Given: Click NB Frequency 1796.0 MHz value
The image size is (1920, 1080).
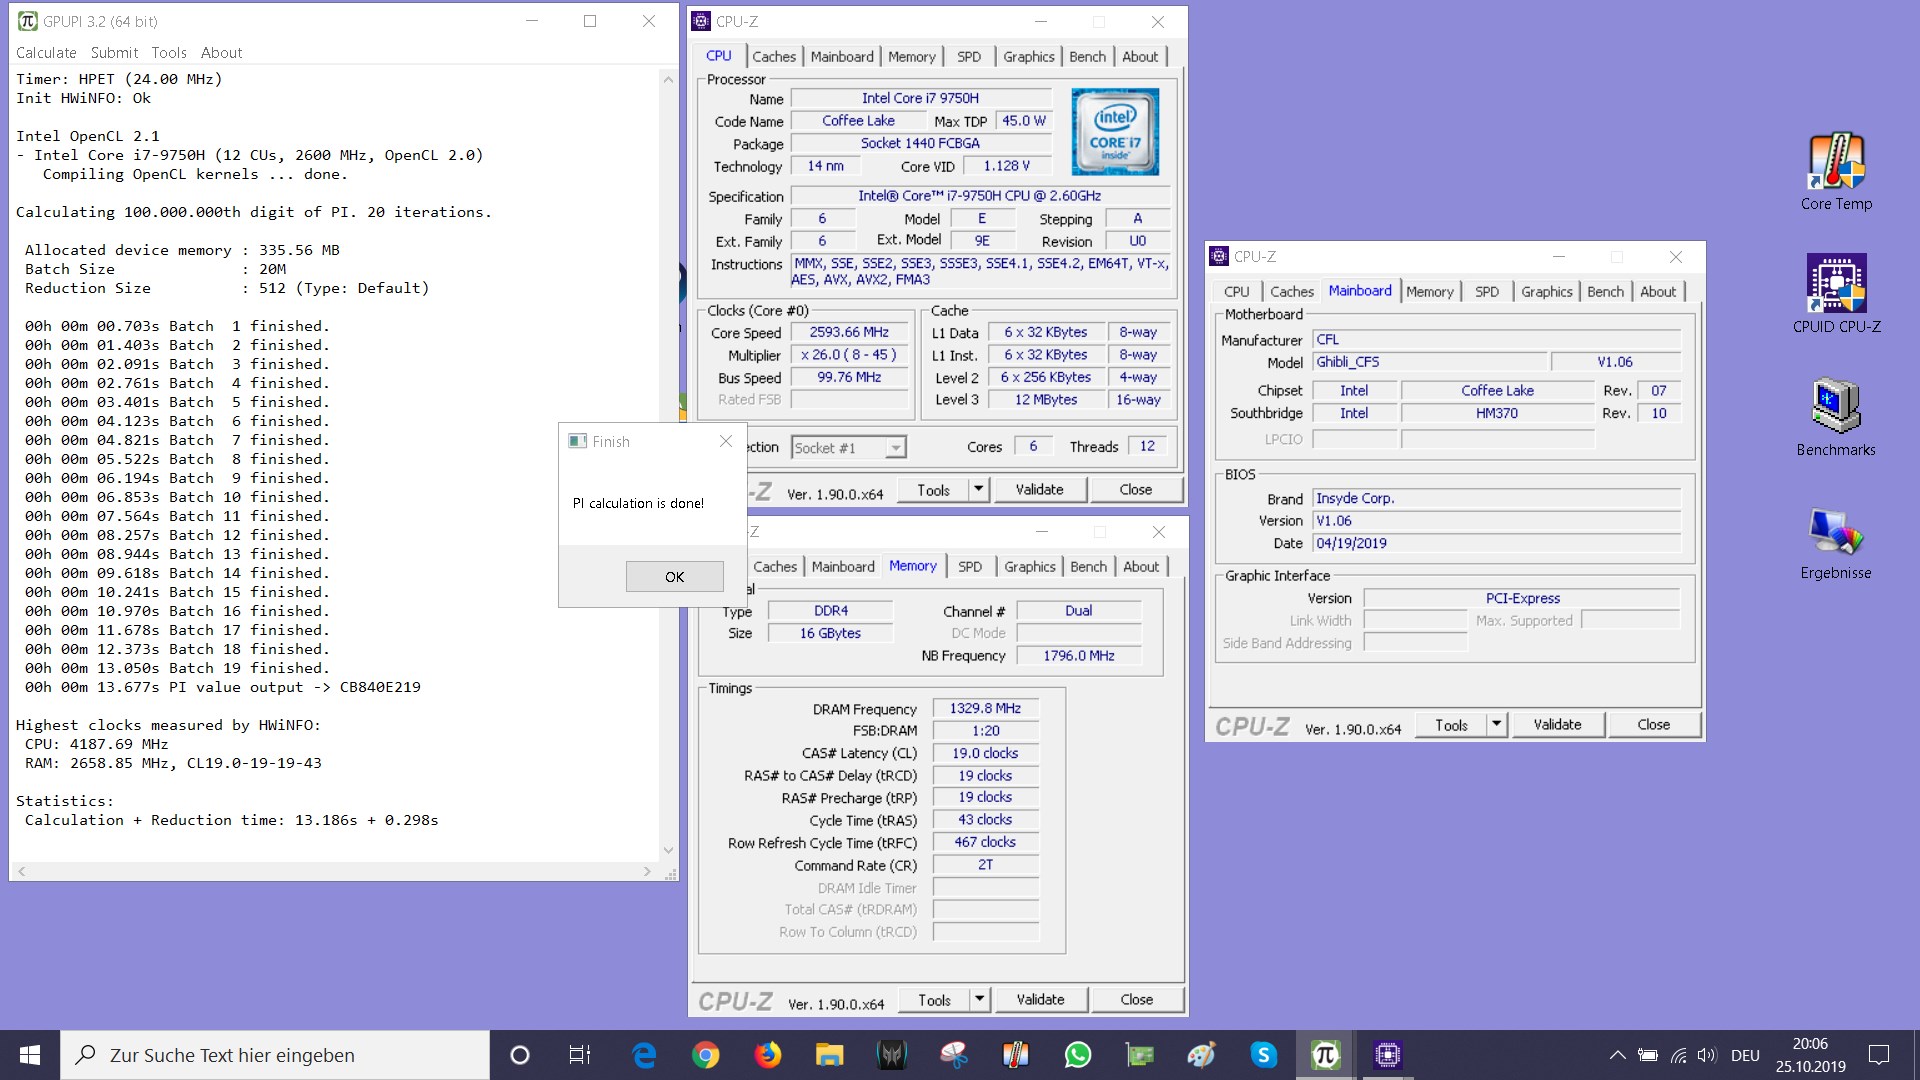Looking at the screenshot, I should tap(1078, 656).
